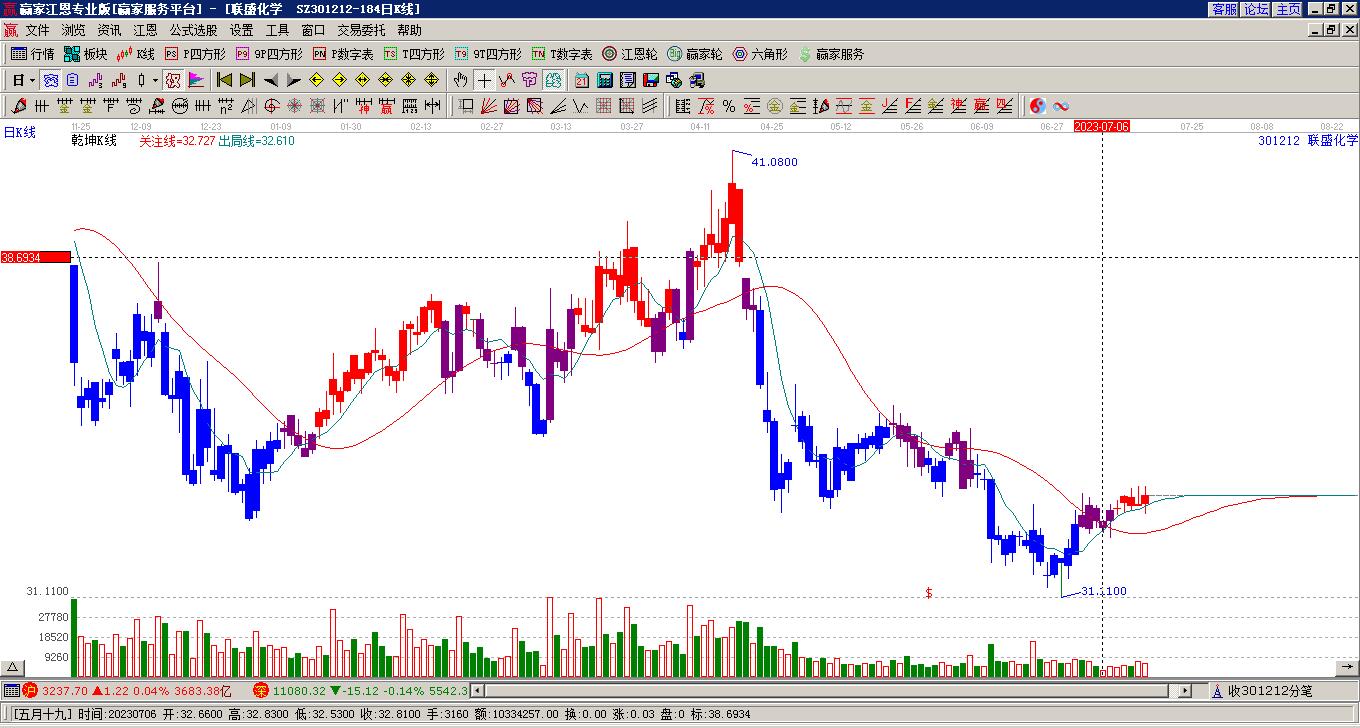The image size is (1360, 728).
Task: Click the 出局线=32.610 label
Action: [x=257, y=141]
